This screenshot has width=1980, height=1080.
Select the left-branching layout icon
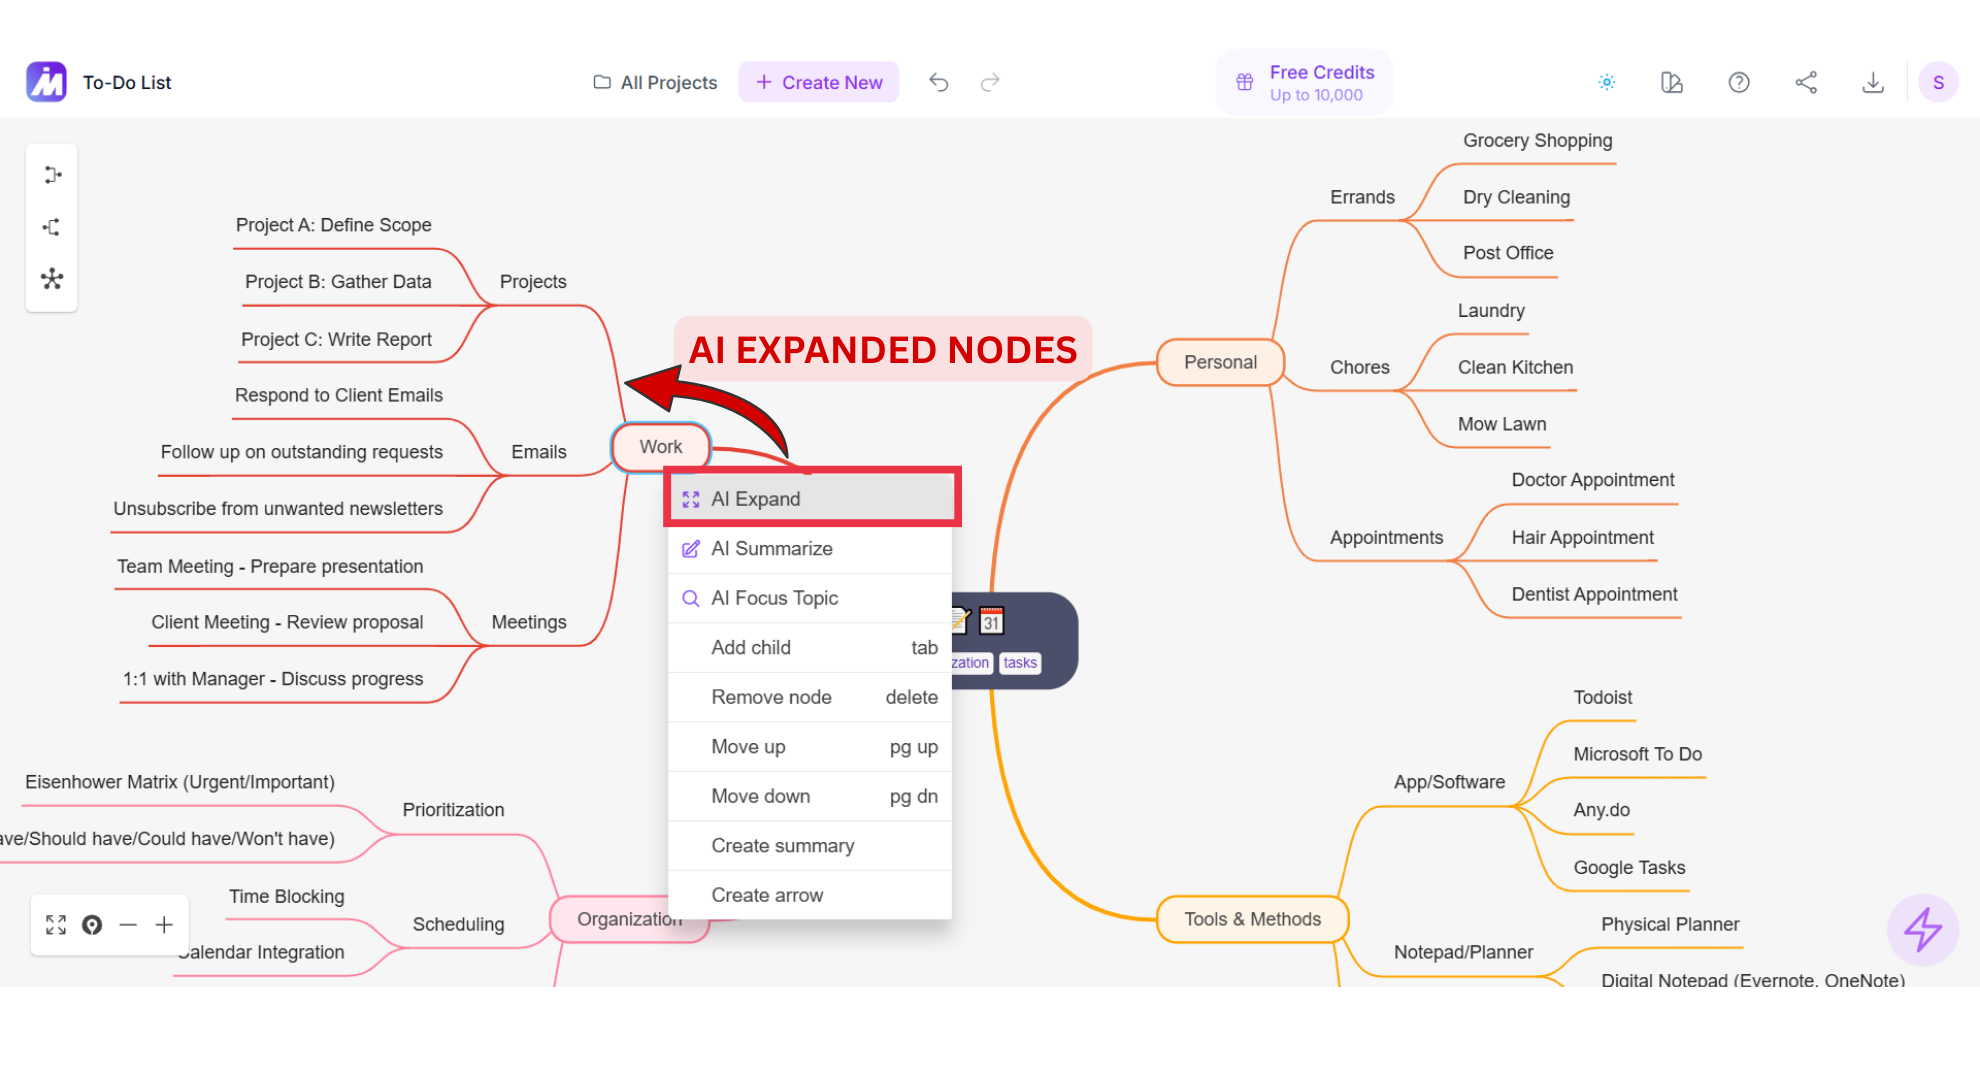(x=52, y=227)
